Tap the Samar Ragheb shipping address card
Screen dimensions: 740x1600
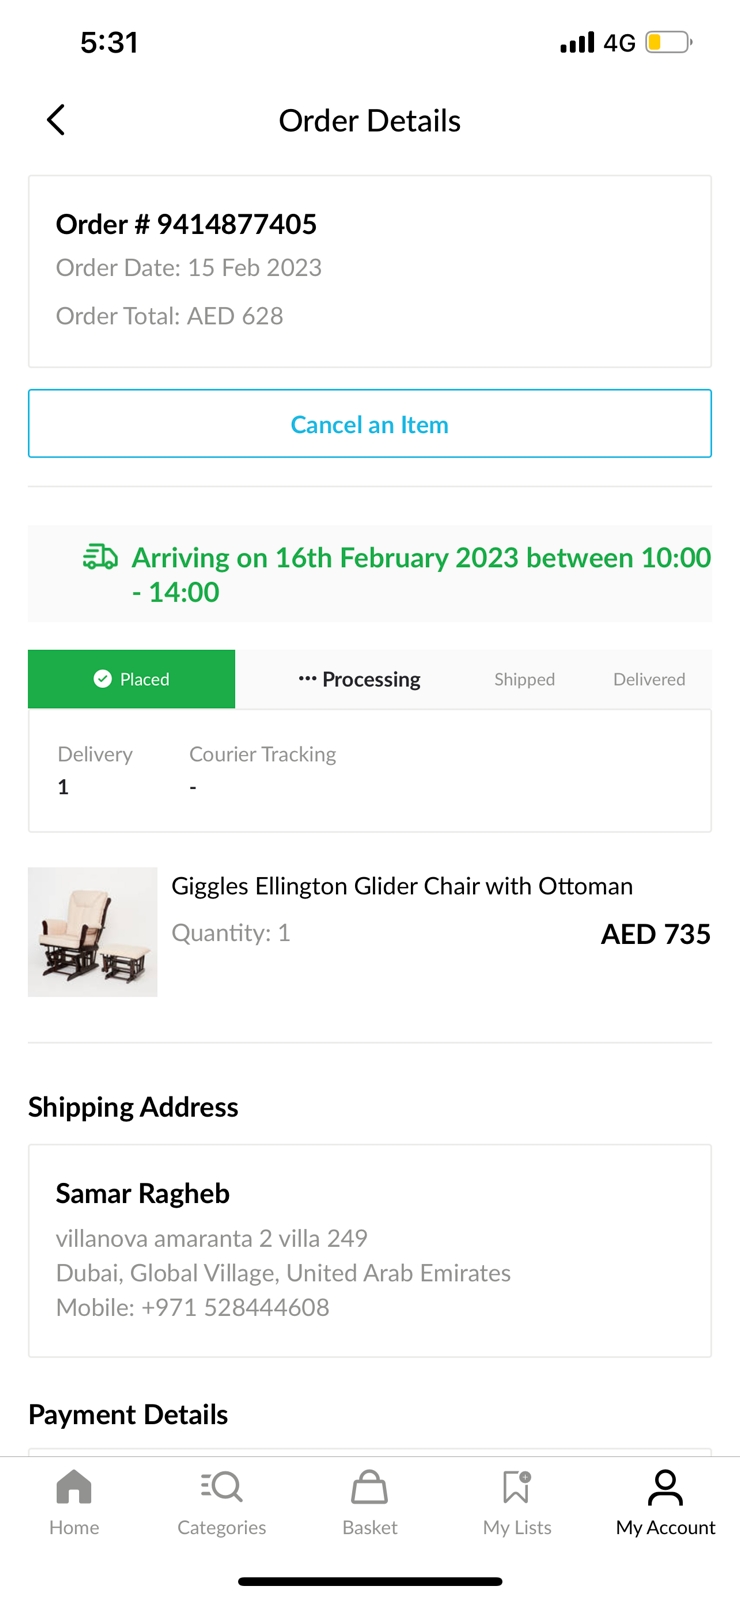[369, 1250]
